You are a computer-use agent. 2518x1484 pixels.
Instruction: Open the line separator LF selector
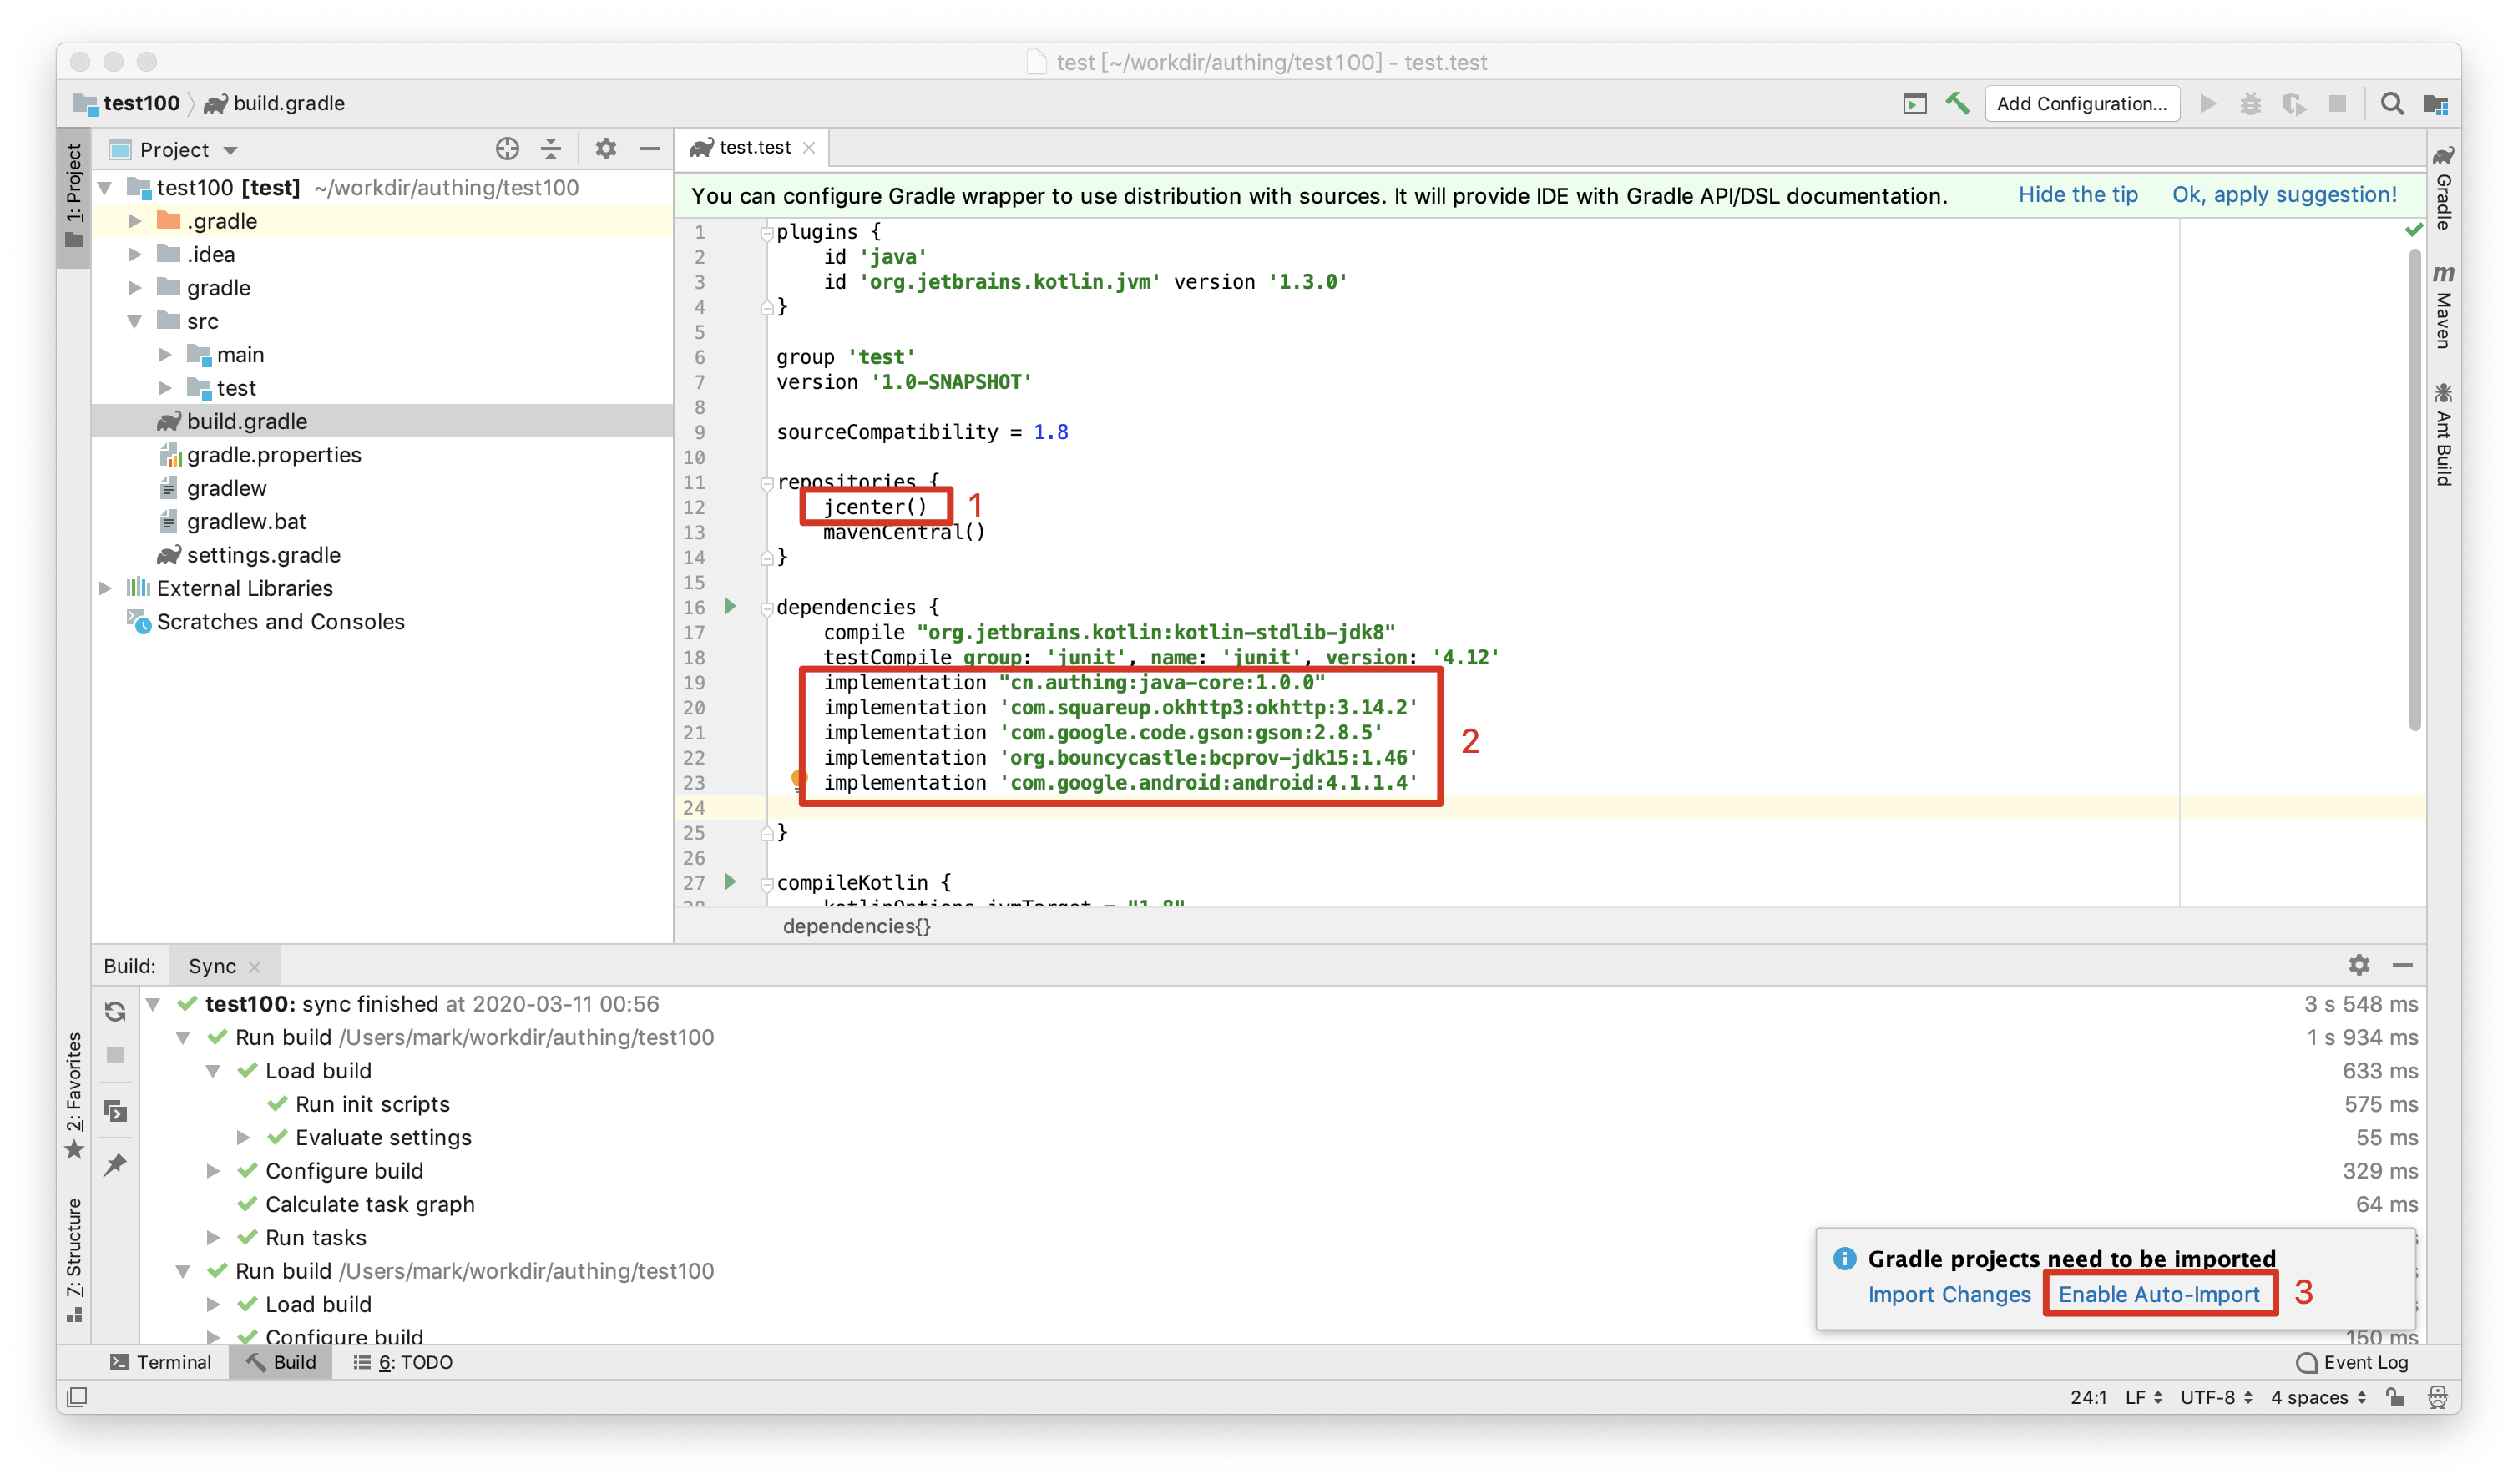coord(2142,1397)
